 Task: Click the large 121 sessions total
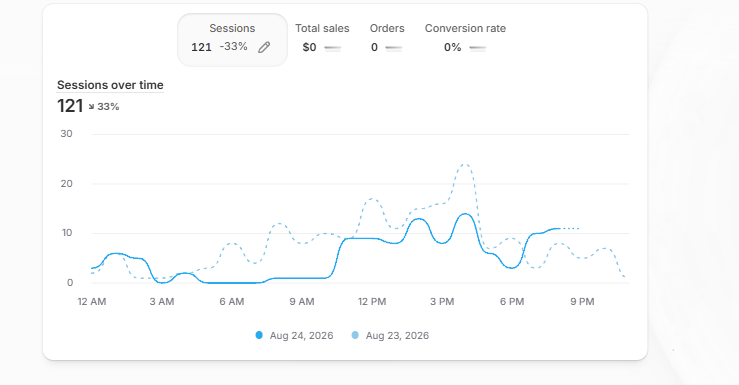(70, 106)
